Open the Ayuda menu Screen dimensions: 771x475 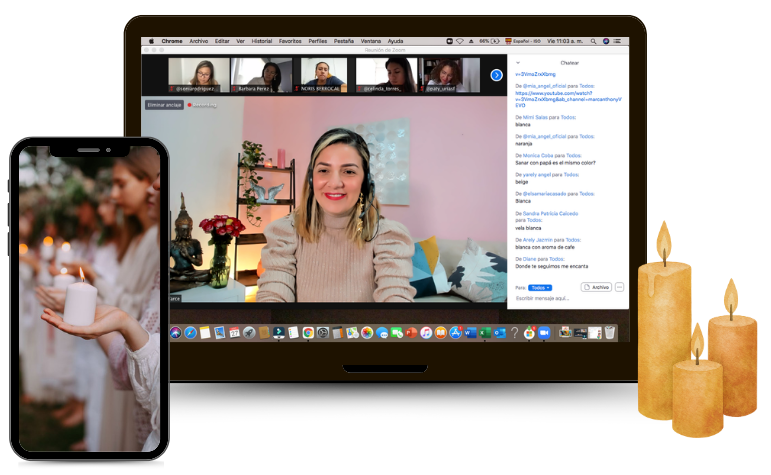395,41
